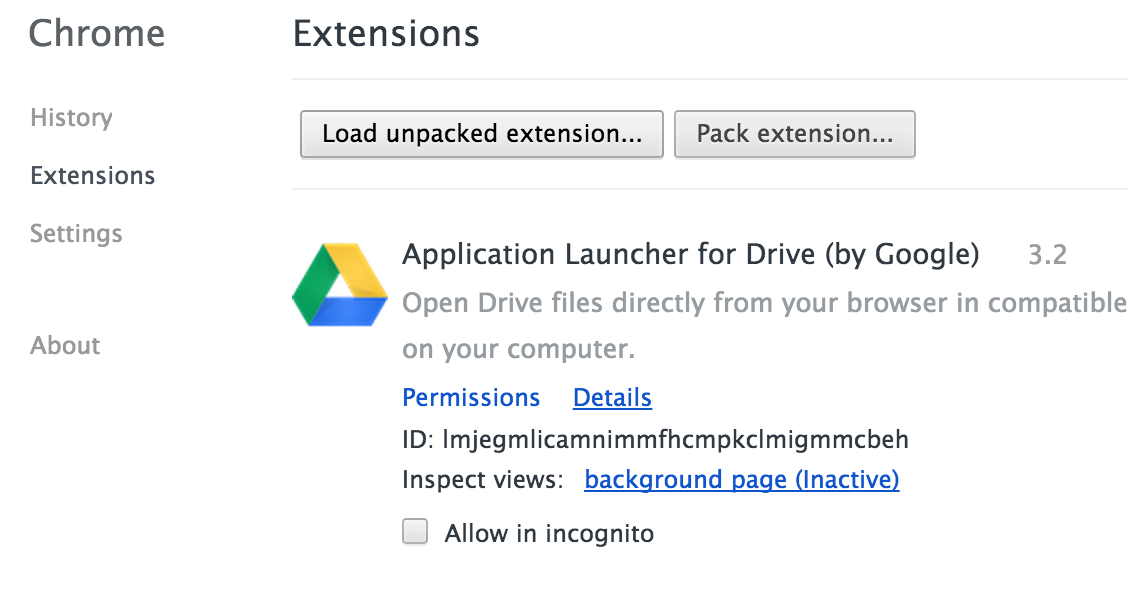Open the History page in sidebar

click(x=71, y=118)
